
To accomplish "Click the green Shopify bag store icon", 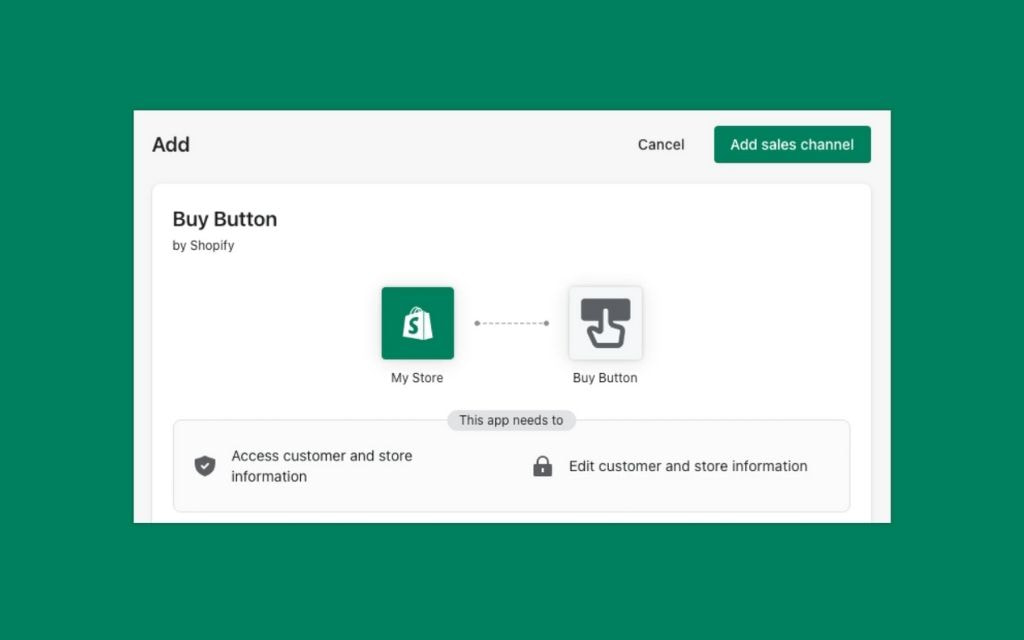I will (x=417, y=323).
